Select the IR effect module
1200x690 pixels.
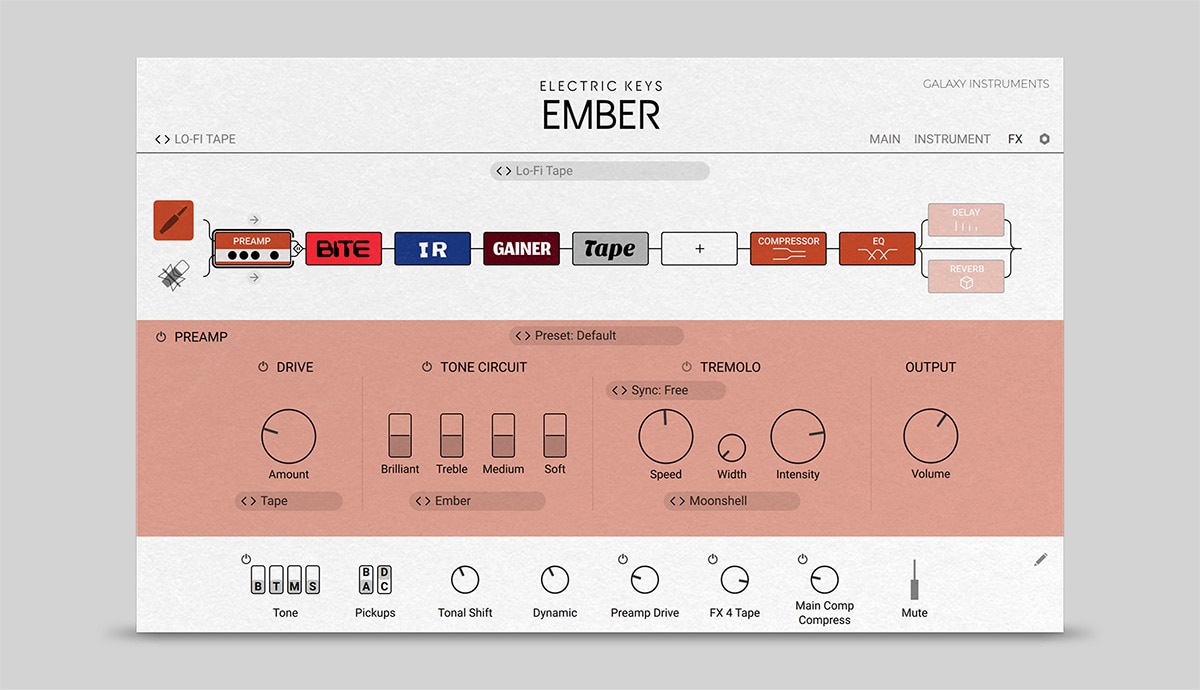pyautogui.click(x=432, y=249)
